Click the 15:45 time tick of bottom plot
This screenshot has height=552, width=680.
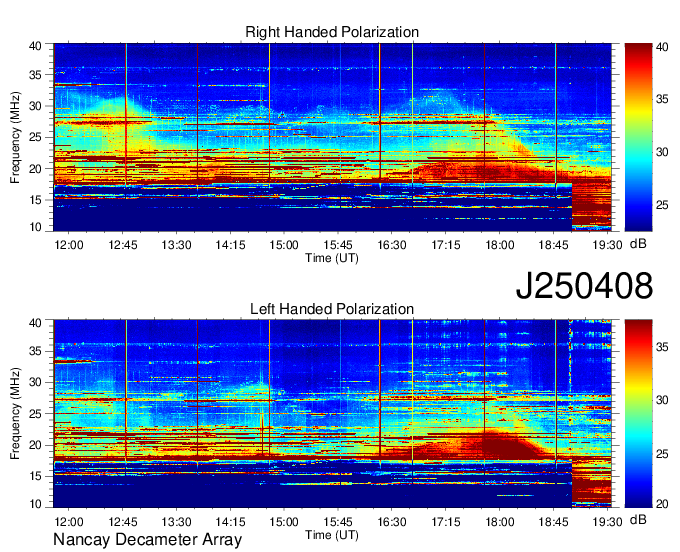click(x=338, y=522)
